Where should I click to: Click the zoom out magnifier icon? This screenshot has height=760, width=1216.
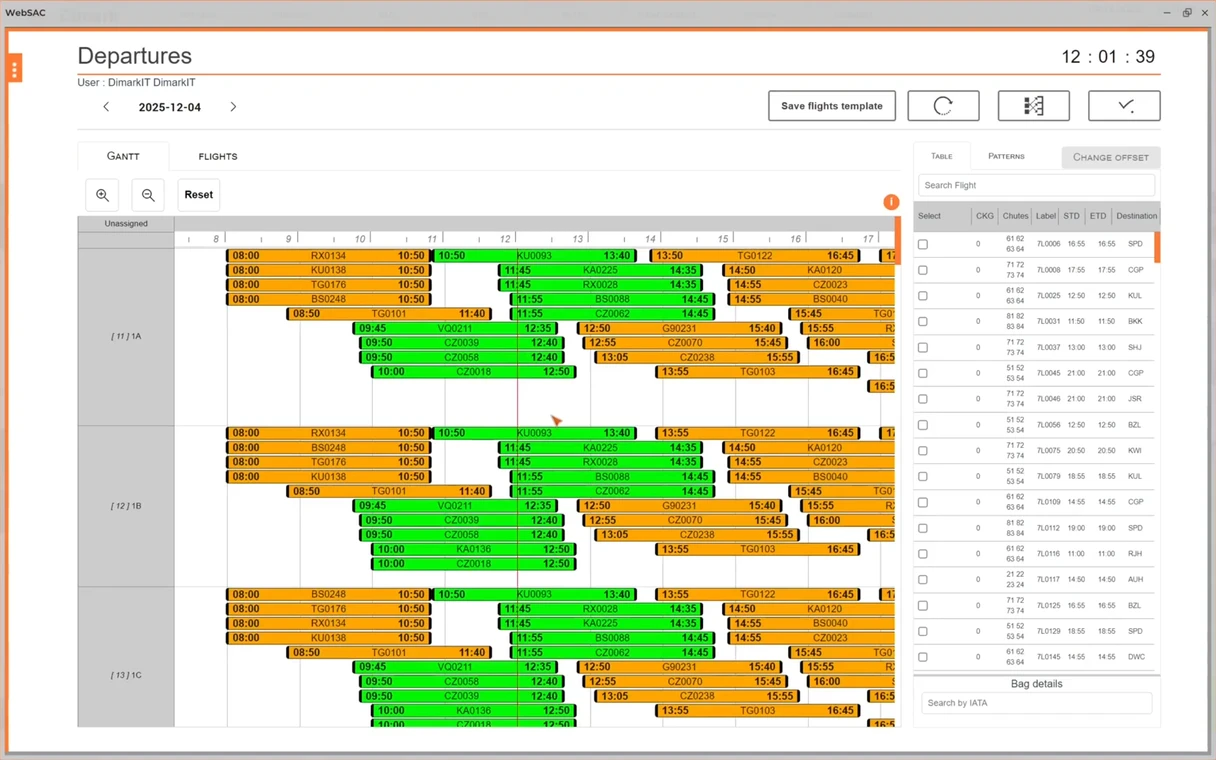click(148, 195)
